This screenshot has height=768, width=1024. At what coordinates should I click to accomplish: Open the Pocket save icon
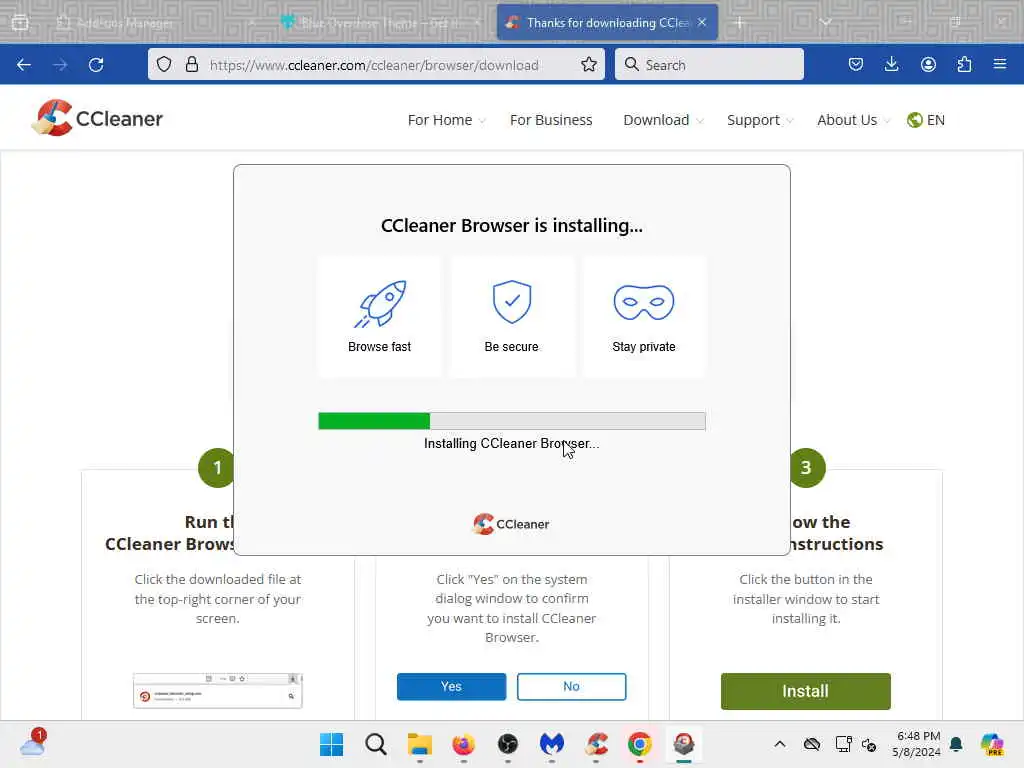[856, 64]
